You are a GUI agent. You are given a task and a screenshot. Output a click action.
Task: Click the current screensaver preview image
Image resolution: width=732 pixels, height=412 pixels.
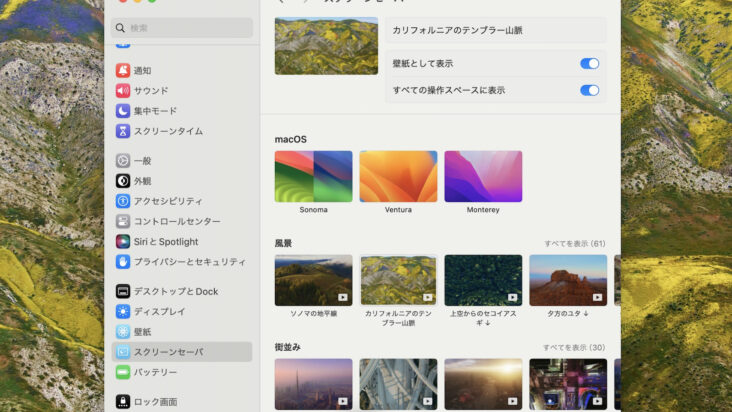tap(326, 46)
